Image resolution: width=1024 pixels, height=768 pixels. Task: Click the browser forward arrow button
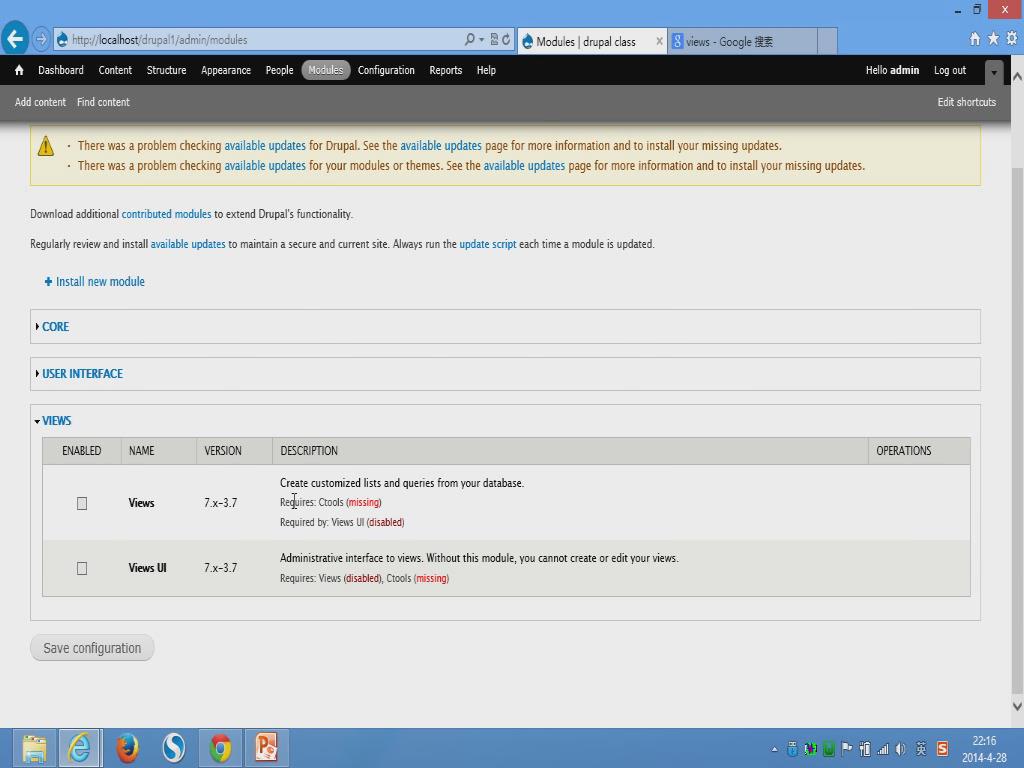point(40,39)
